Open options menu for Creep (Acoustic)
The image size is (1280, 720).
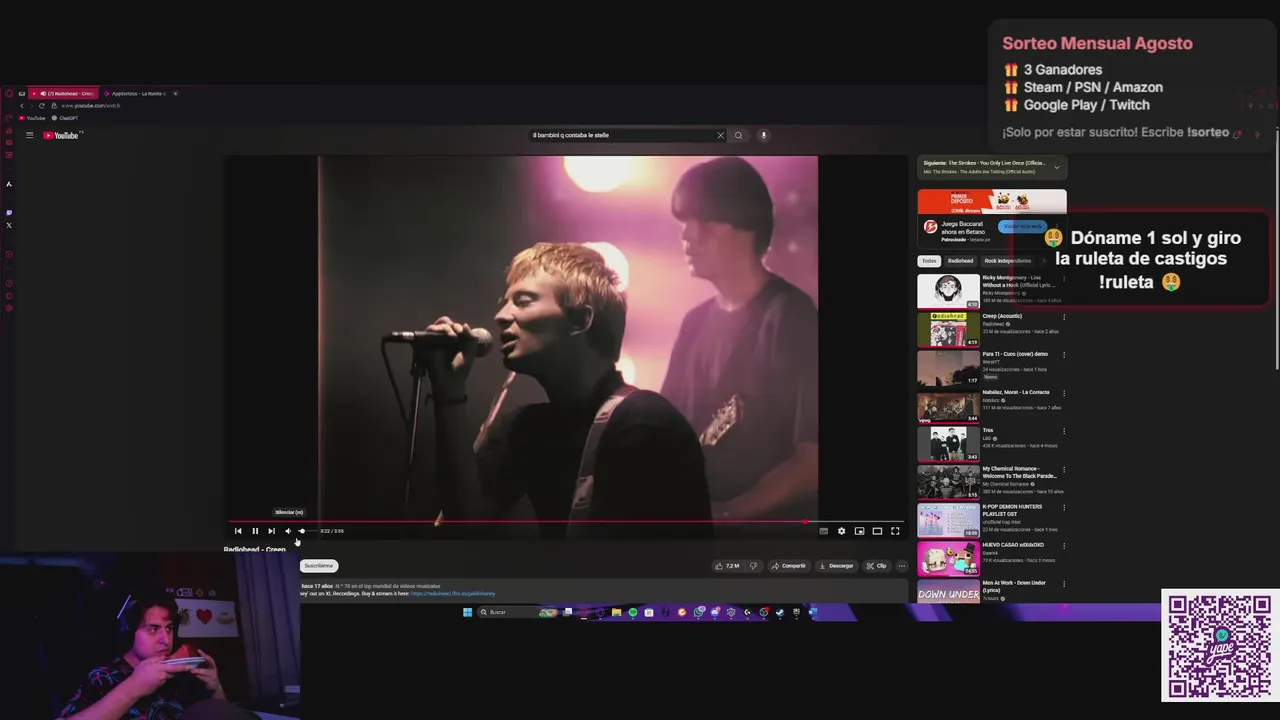click(1064, 317)
